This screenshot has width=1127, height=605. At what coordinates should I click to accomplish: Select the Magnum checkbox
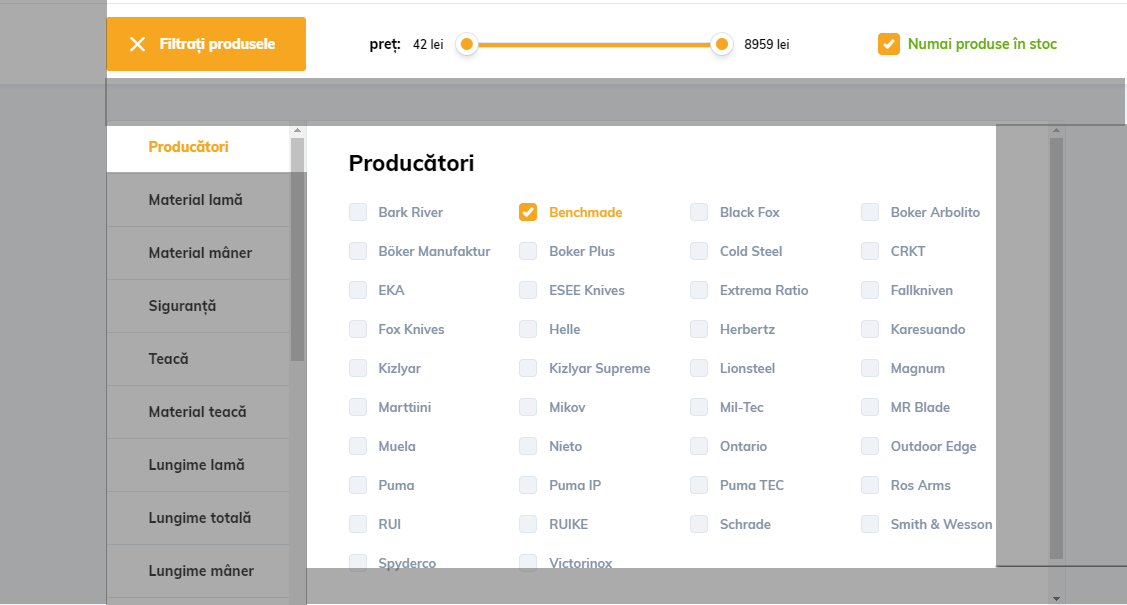[x=870, y=368]
